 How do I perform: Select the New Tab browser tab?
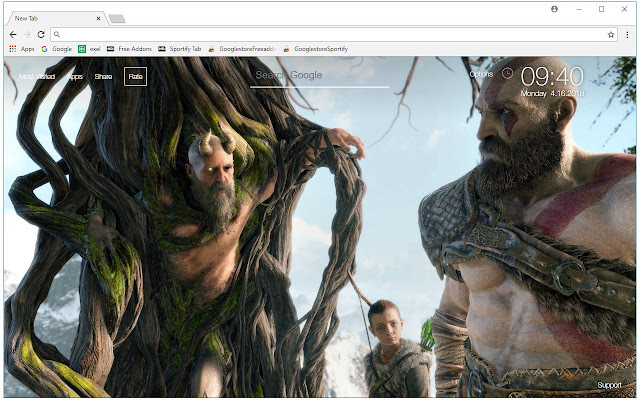[56, 18]
